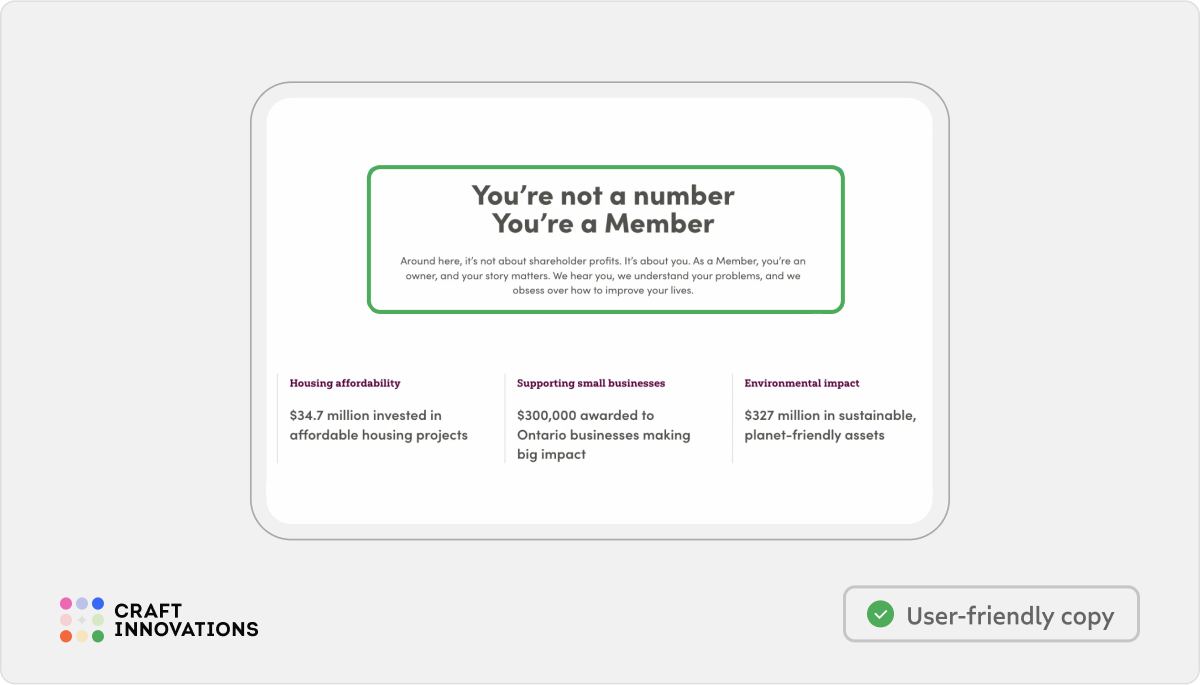Click the bright pink dot in Craft logo
This screenshot has width=1200, height=685.
click(x=66, y=604)
